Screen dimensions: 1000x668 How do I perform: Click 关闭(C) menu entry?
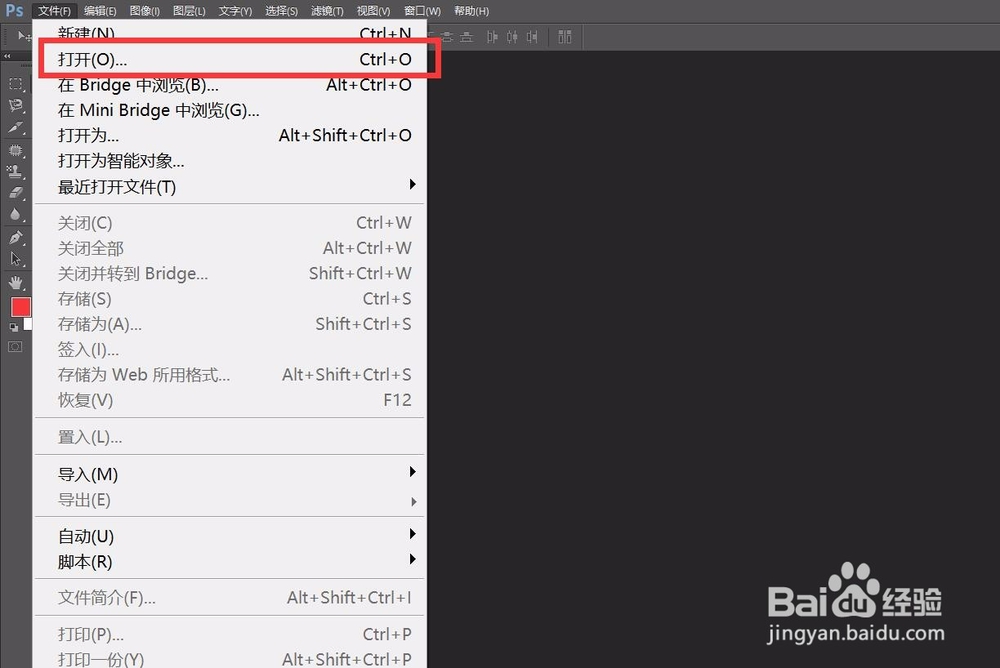point(230,223)
